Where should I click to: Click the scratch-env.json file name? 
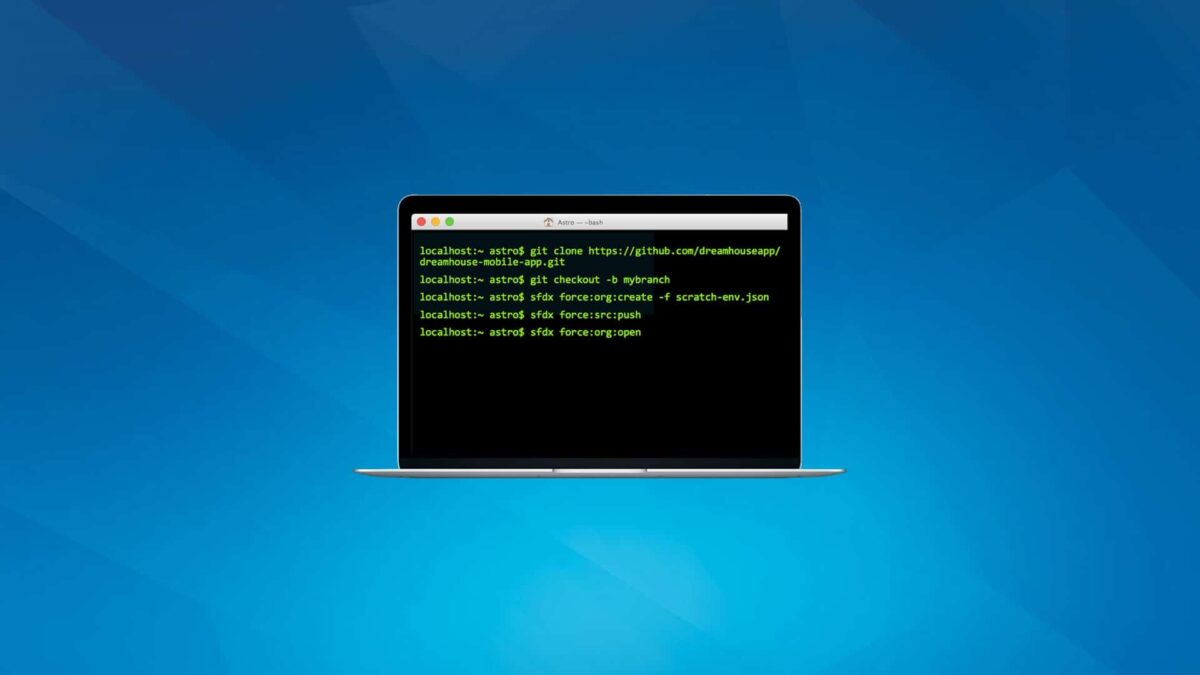[722, 297]
